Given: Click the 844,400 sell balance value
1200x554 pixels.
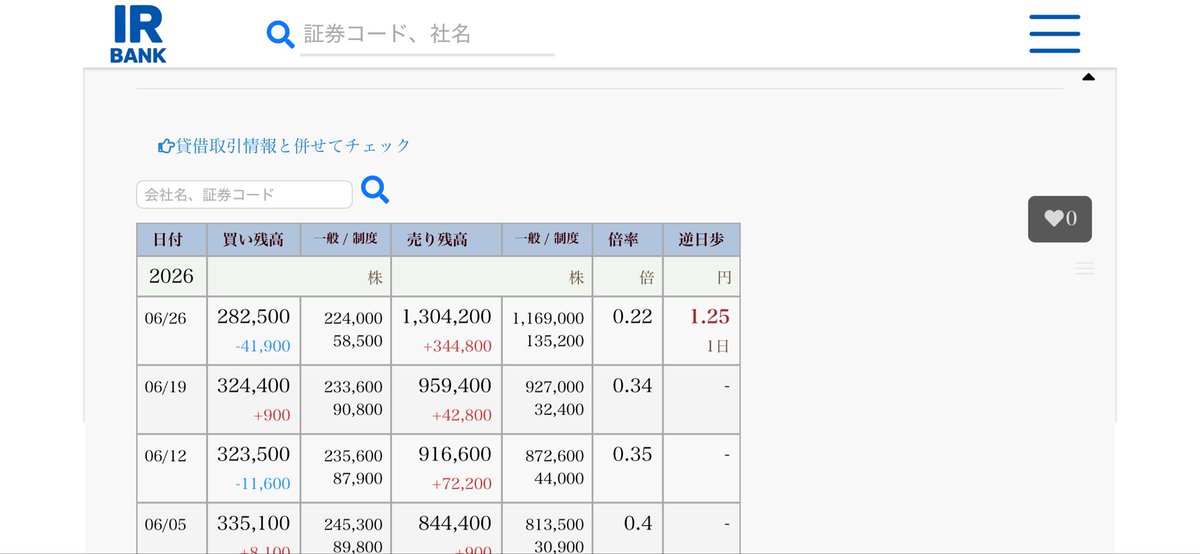Looking at the screenshot, I should [x=455, y=523].
